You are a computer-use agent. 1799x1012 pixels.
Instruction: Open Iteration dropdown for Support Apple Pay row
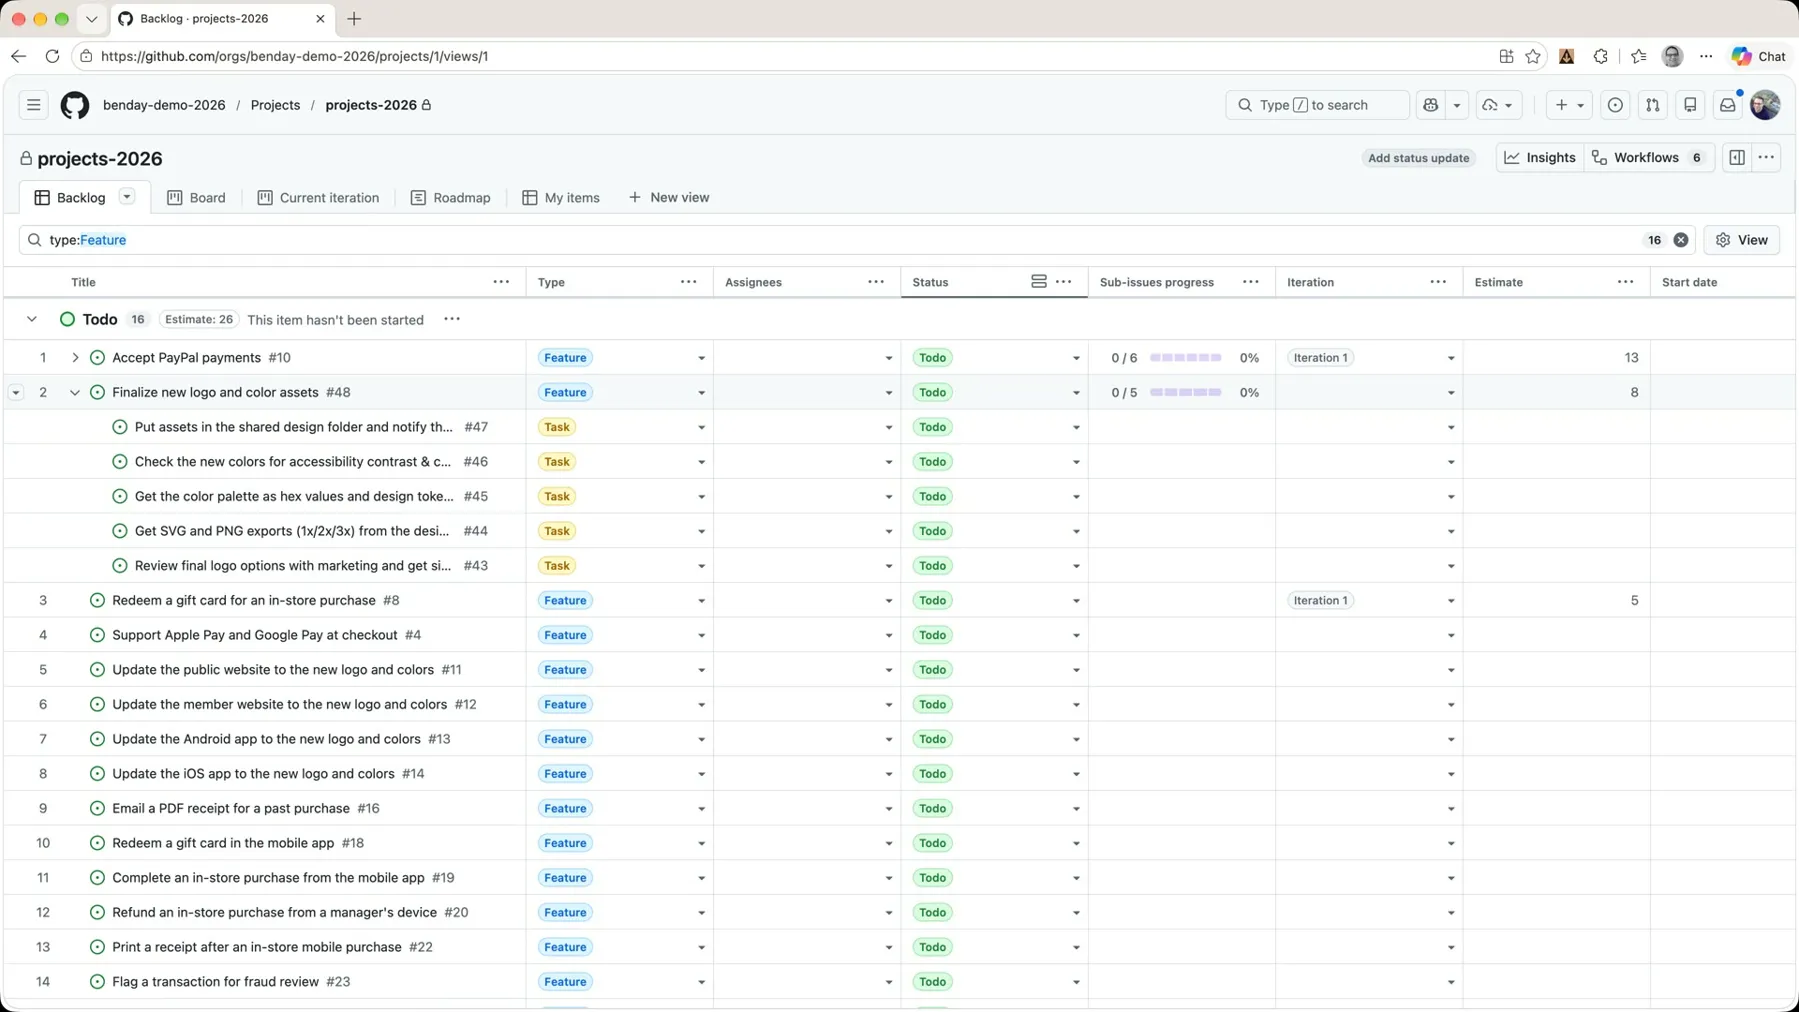click(x=1451, y=636)
